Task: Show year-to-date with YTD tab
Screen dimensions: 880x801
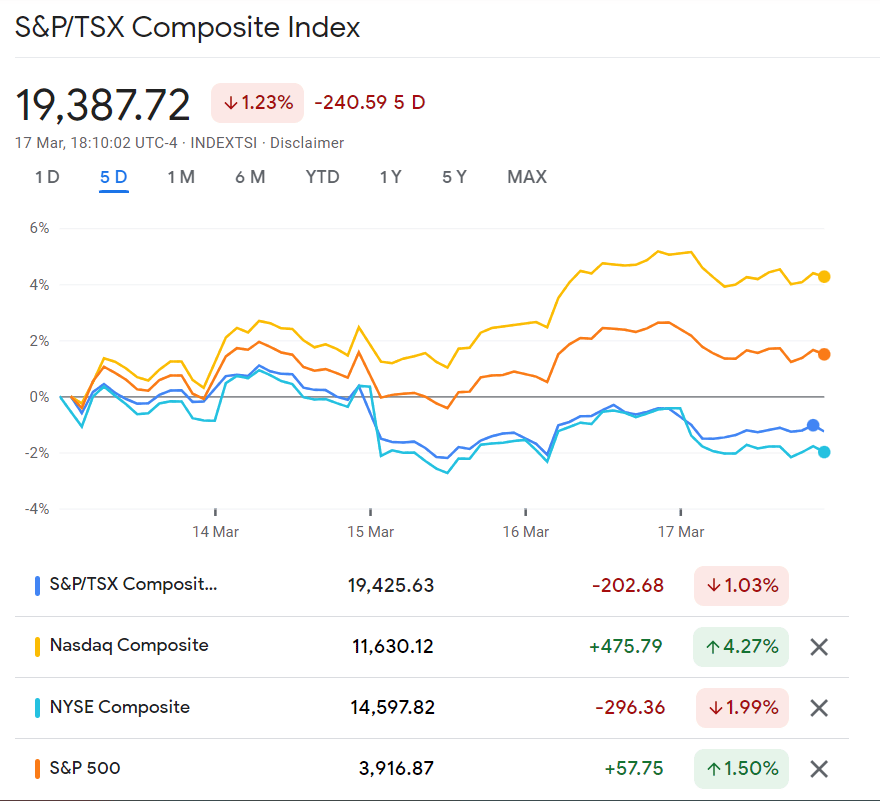Action: pos(322,177)
